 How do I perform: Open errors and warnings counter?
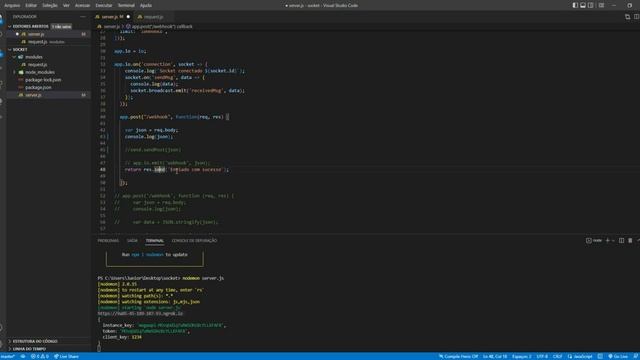coord(40,356)
